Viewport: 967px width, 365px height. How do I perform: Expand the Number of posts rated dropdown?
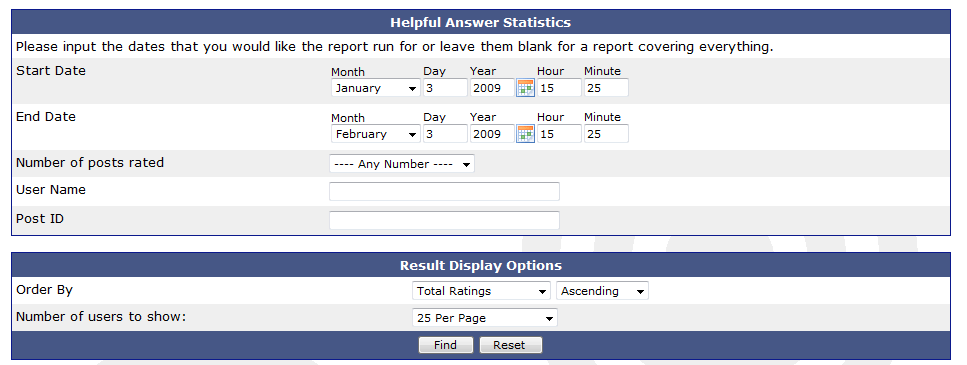click(x=402, y=164)
